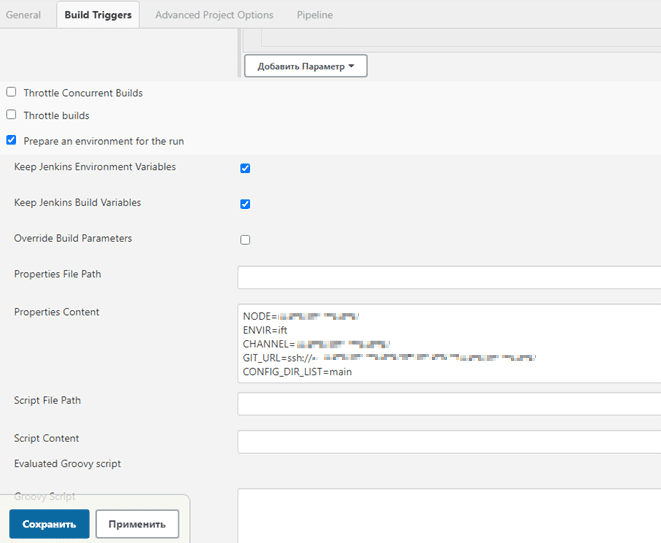Select the Build Triggers tab
Screen dimensions: 661x543
[x=98, y=15]
